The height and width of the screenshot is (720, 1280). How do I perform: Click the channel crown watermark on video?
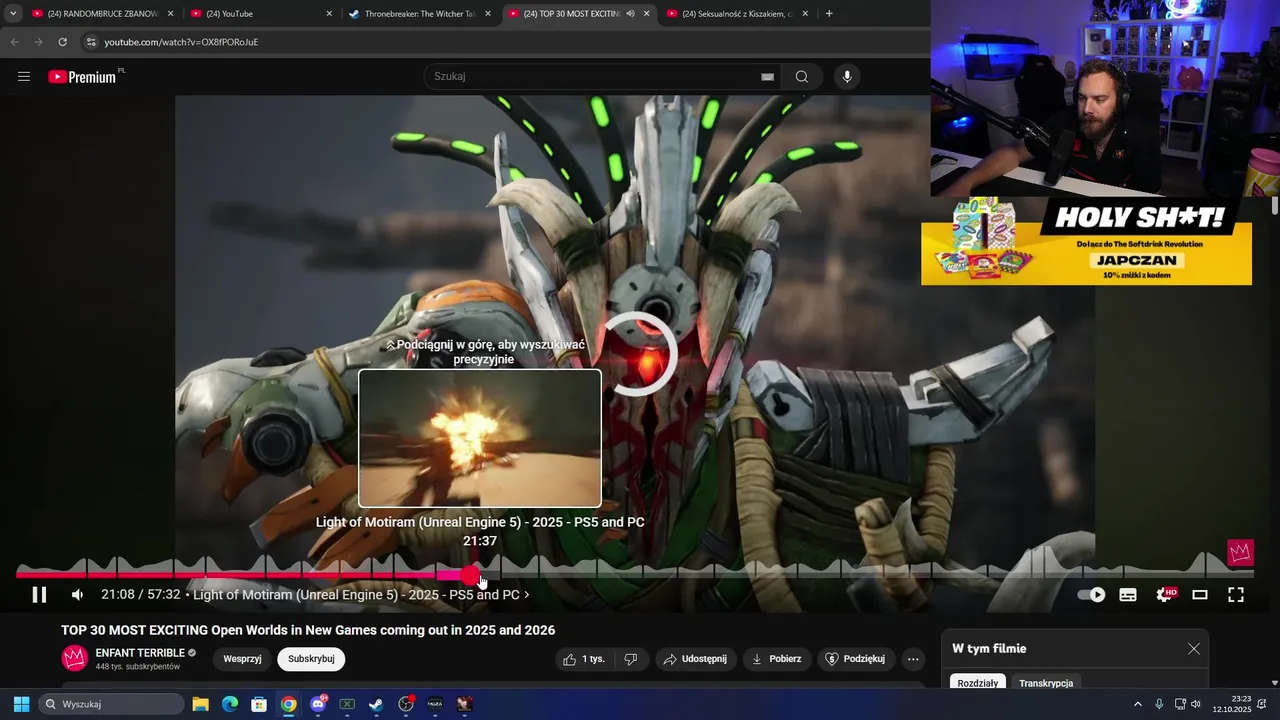(x=1240, y=552)
